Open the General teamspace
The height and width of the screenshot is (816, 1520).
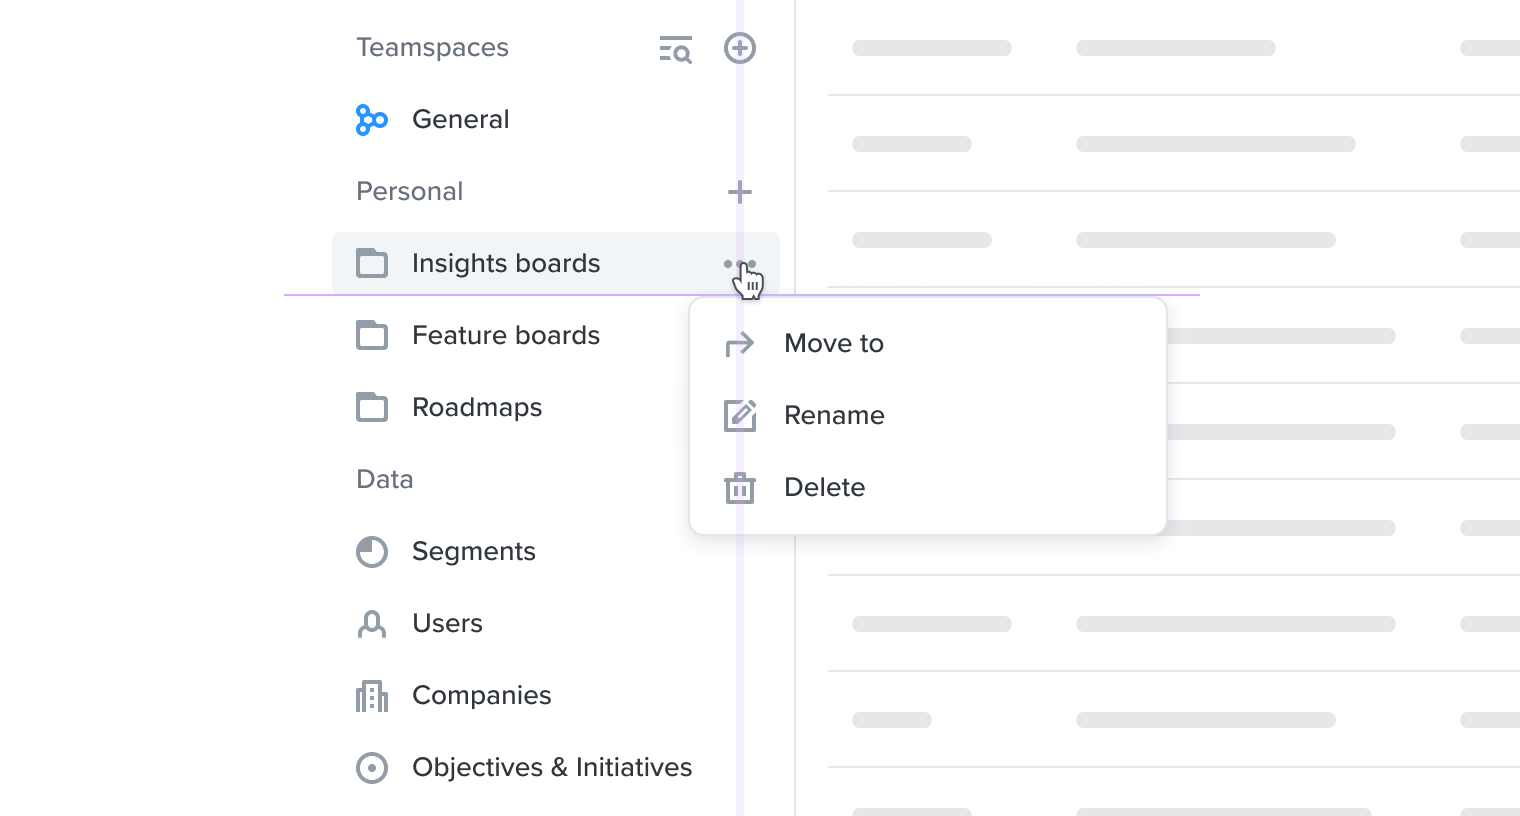click(x=460, y=120)
